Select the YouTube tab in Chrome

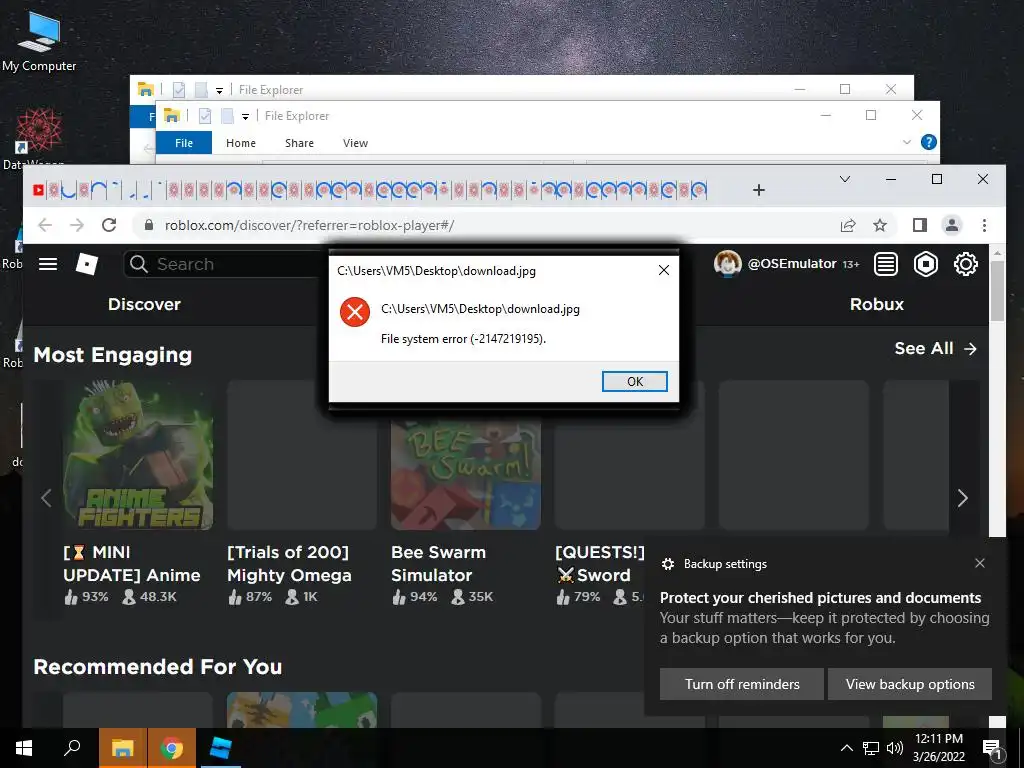[39, 190]
